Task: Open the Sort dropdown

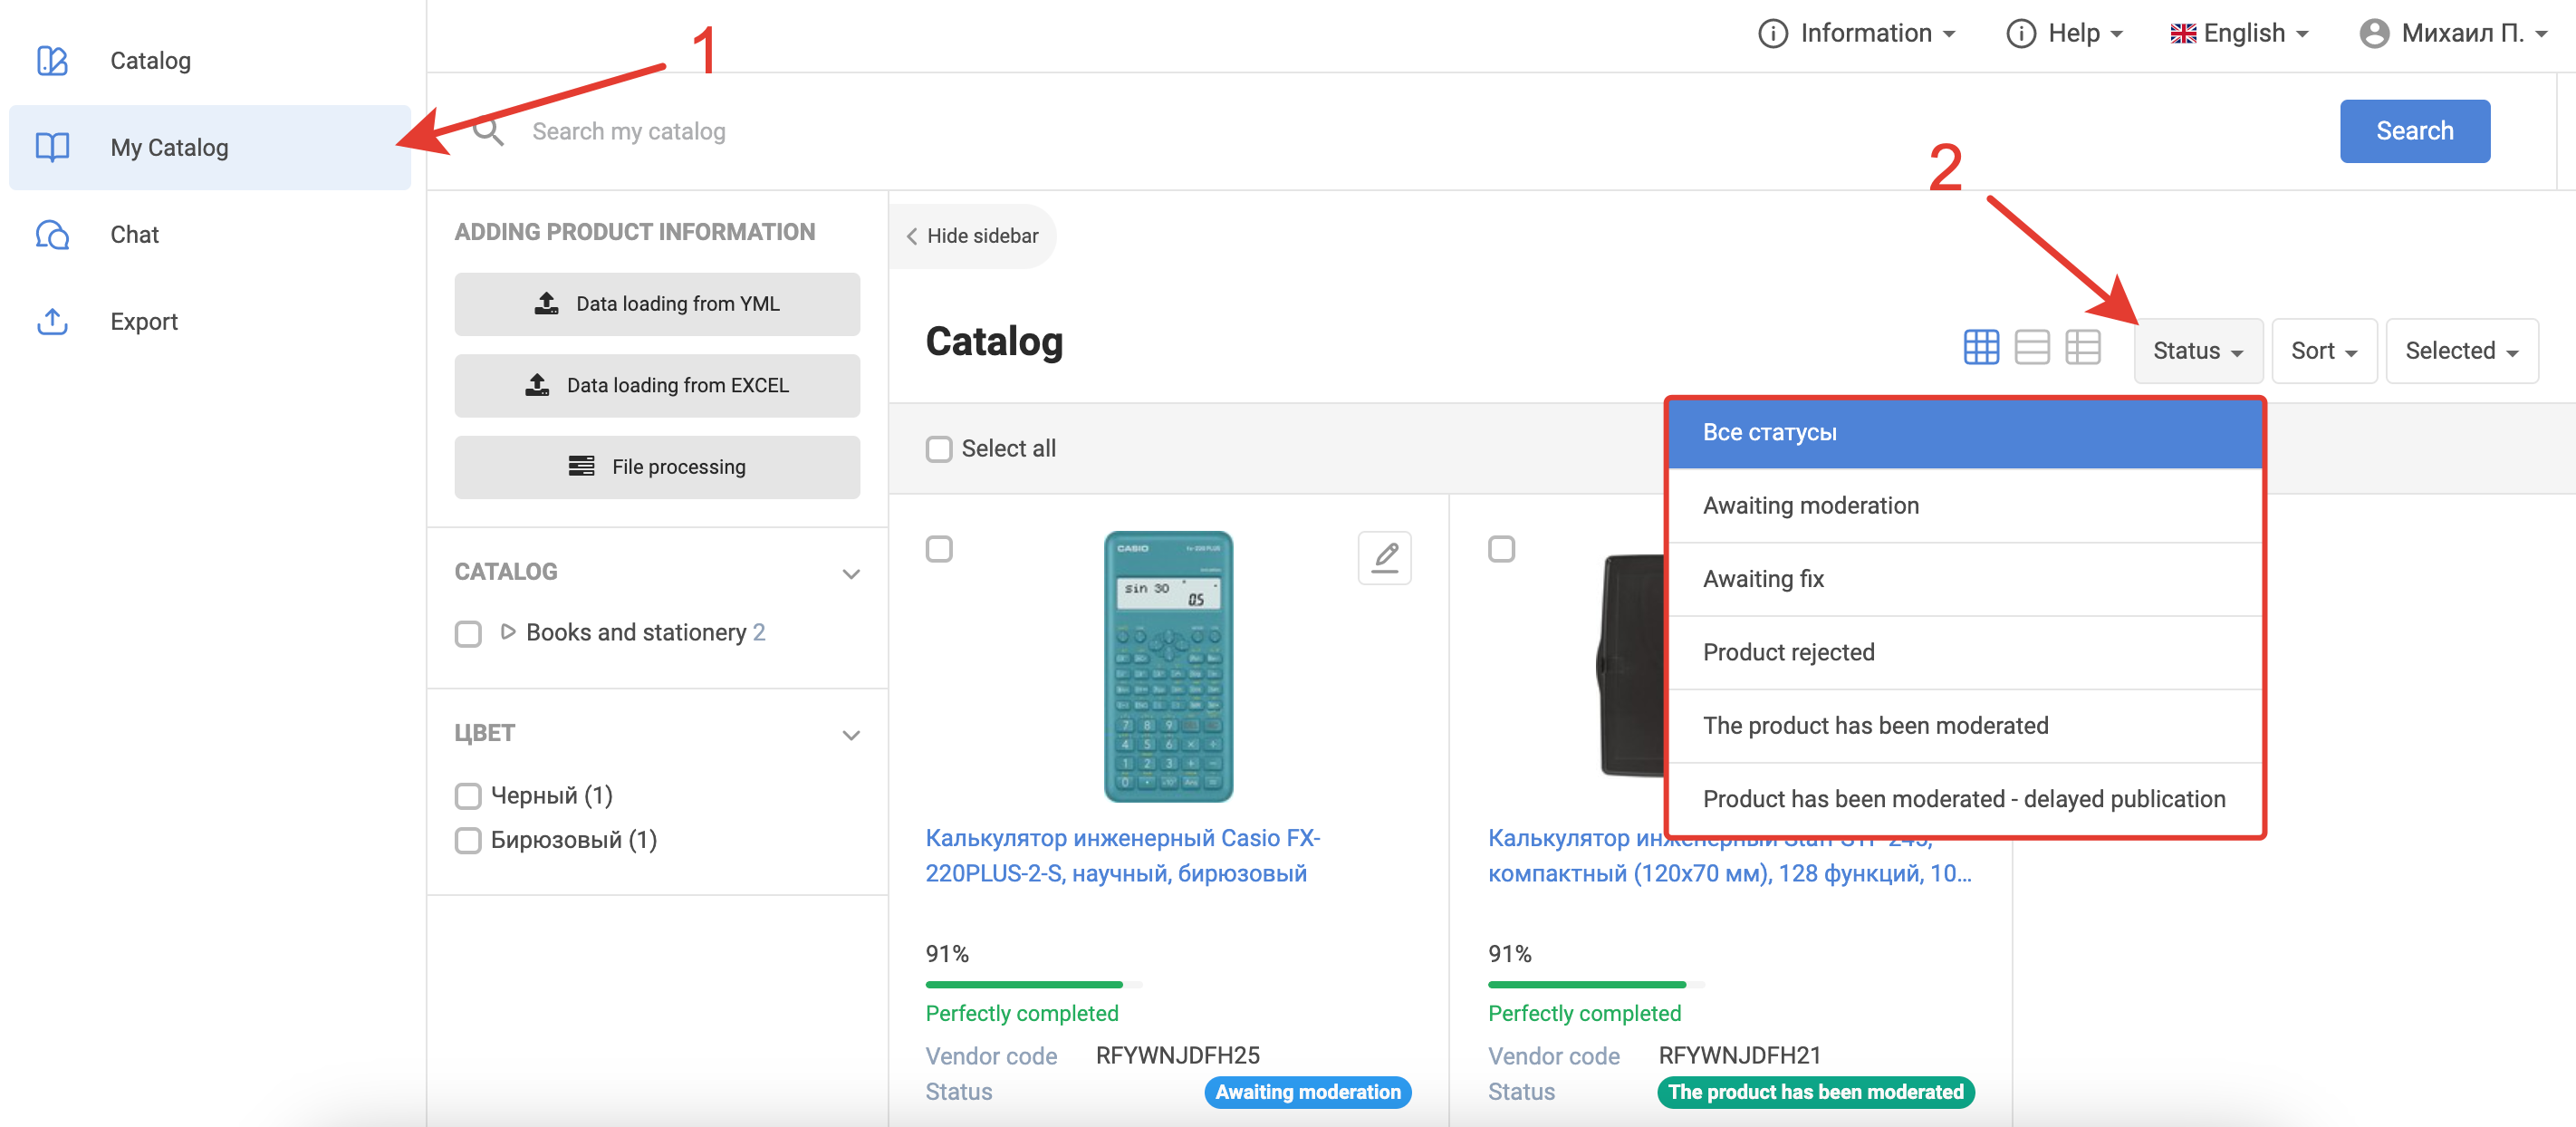Action: [2323, 351]
